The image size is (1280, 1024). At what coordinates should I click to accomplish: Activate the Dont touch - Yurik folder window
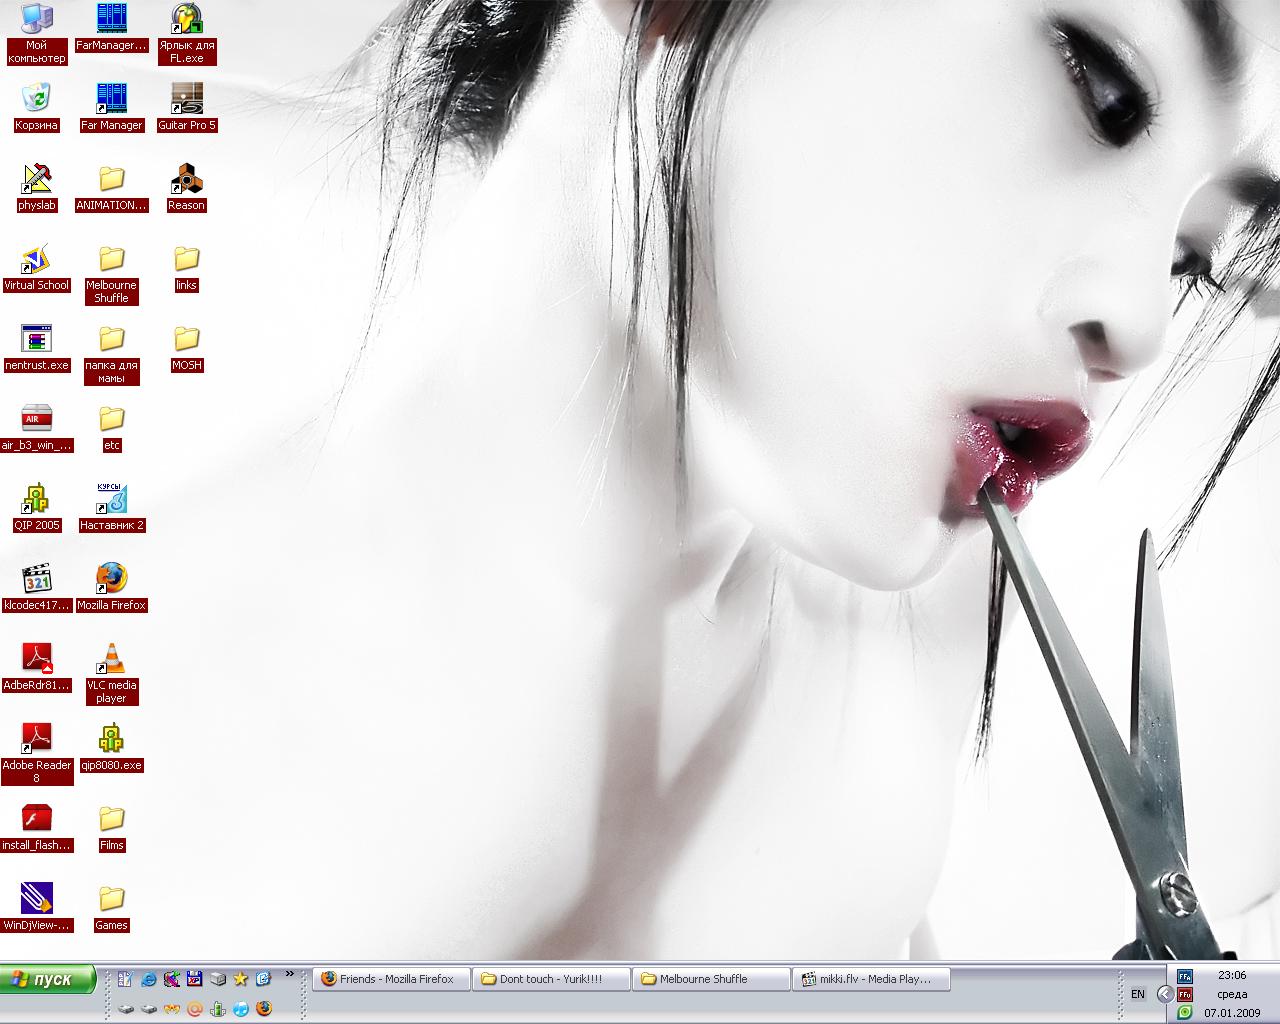click(x=551, y=979)
